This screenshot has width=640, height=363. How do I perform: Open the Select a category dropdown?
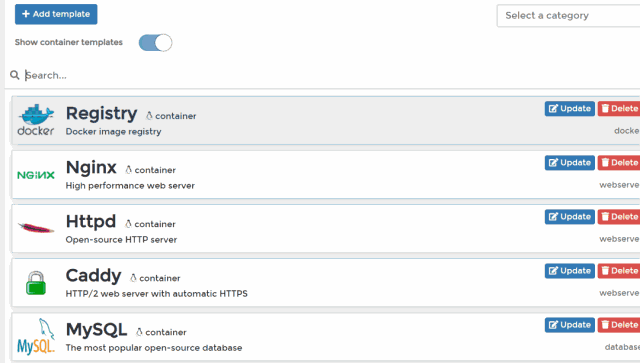(568, 16)
